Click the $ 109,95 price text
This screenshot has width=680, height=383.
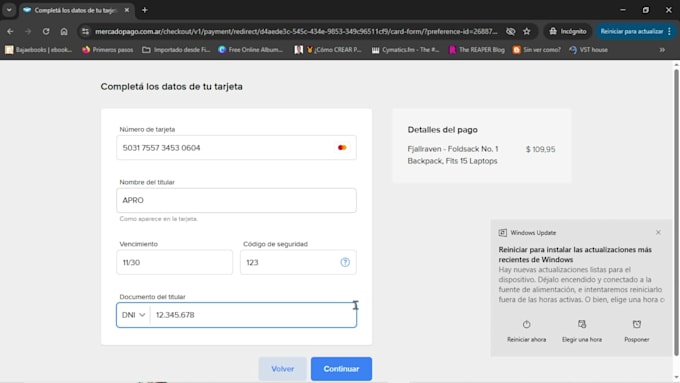(540, 149)
